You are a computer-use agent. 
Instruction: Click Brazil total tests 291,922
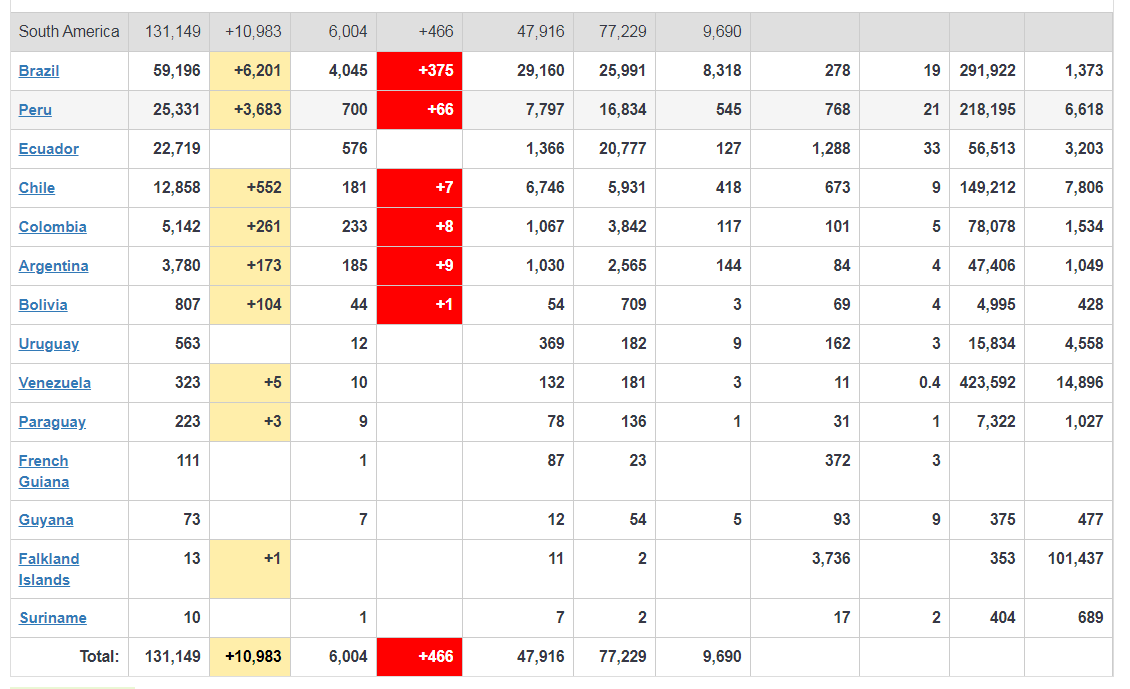(x=987, y=71)
